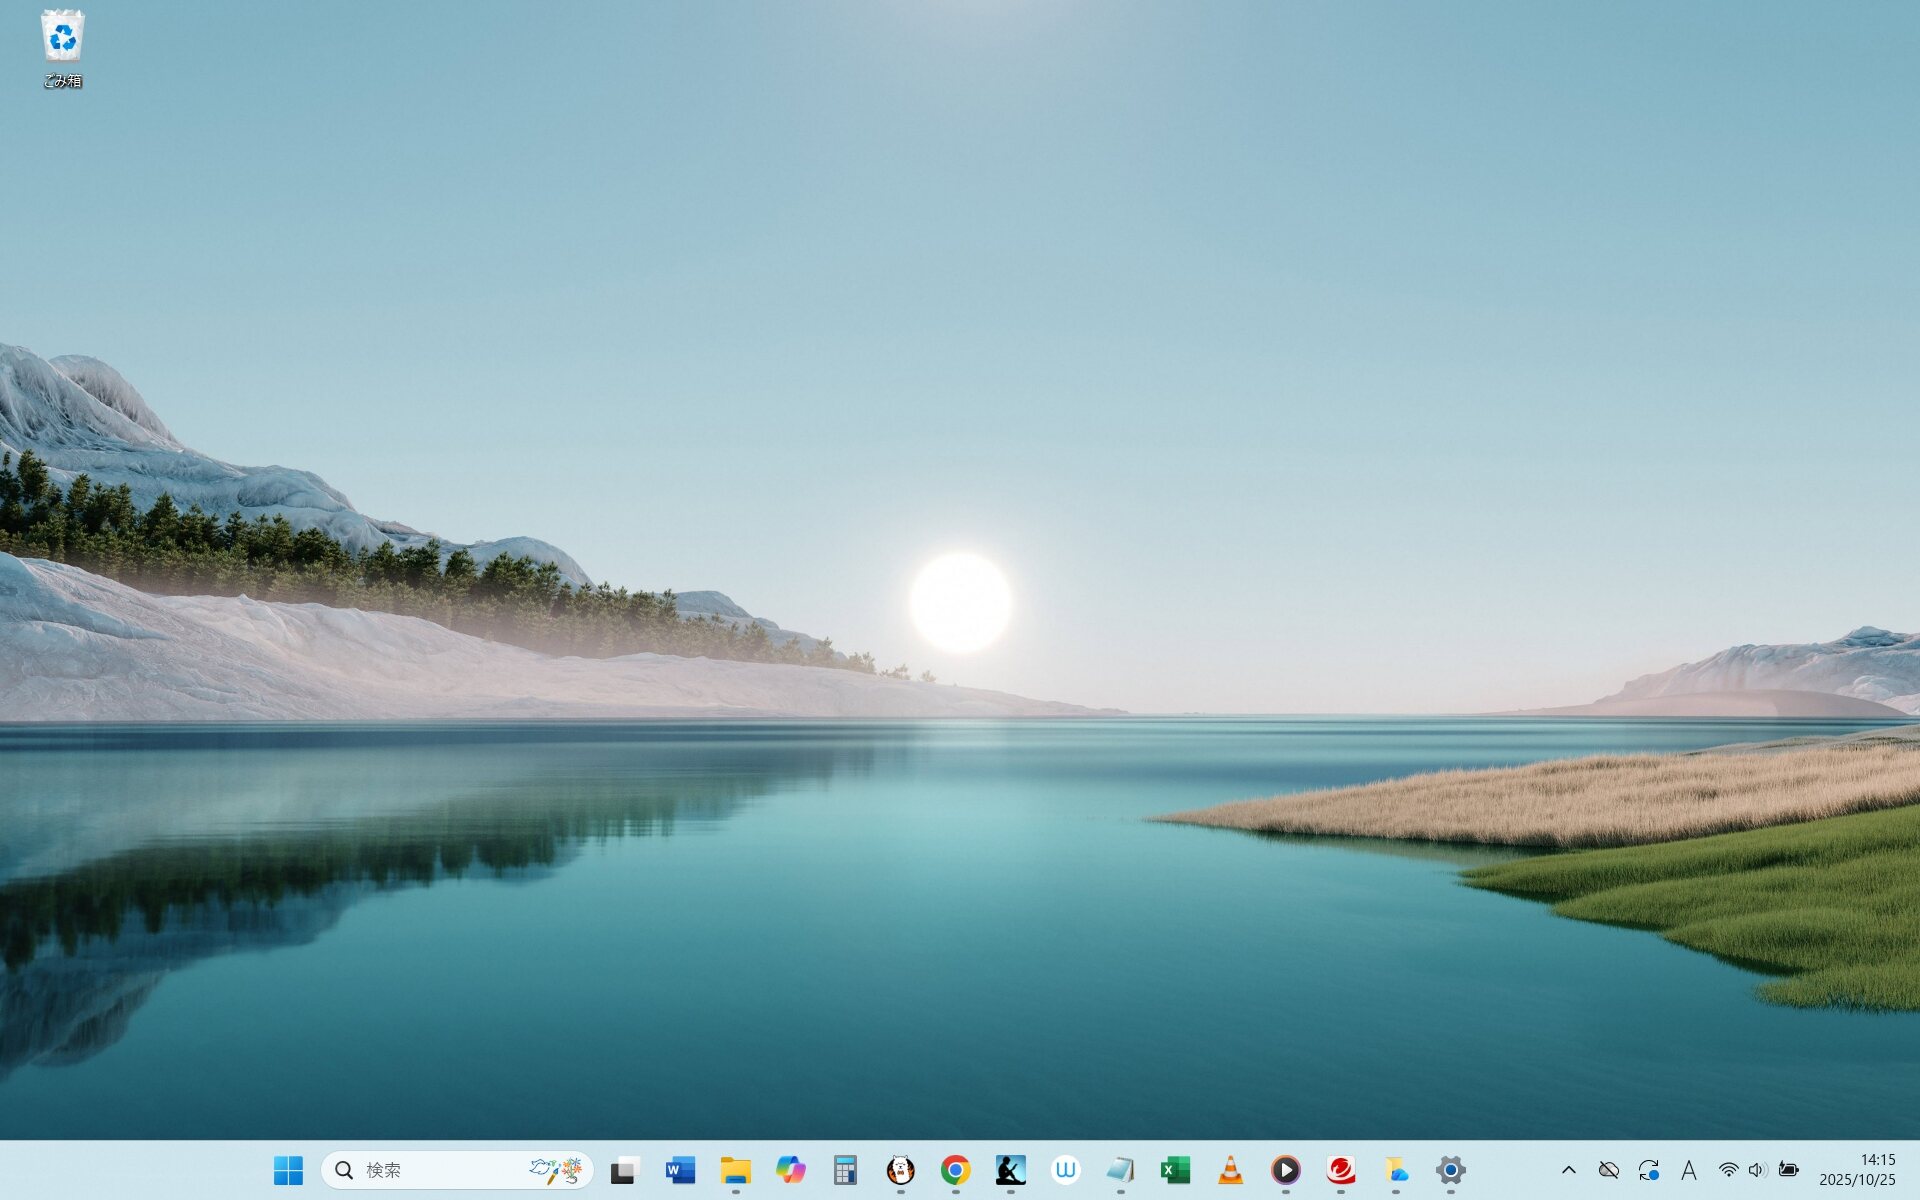This screenshot has height=1200, width=1920.
Task: Launch Excel from the taskbar
Action: pyautogui.click(x=1175, y=1170)
